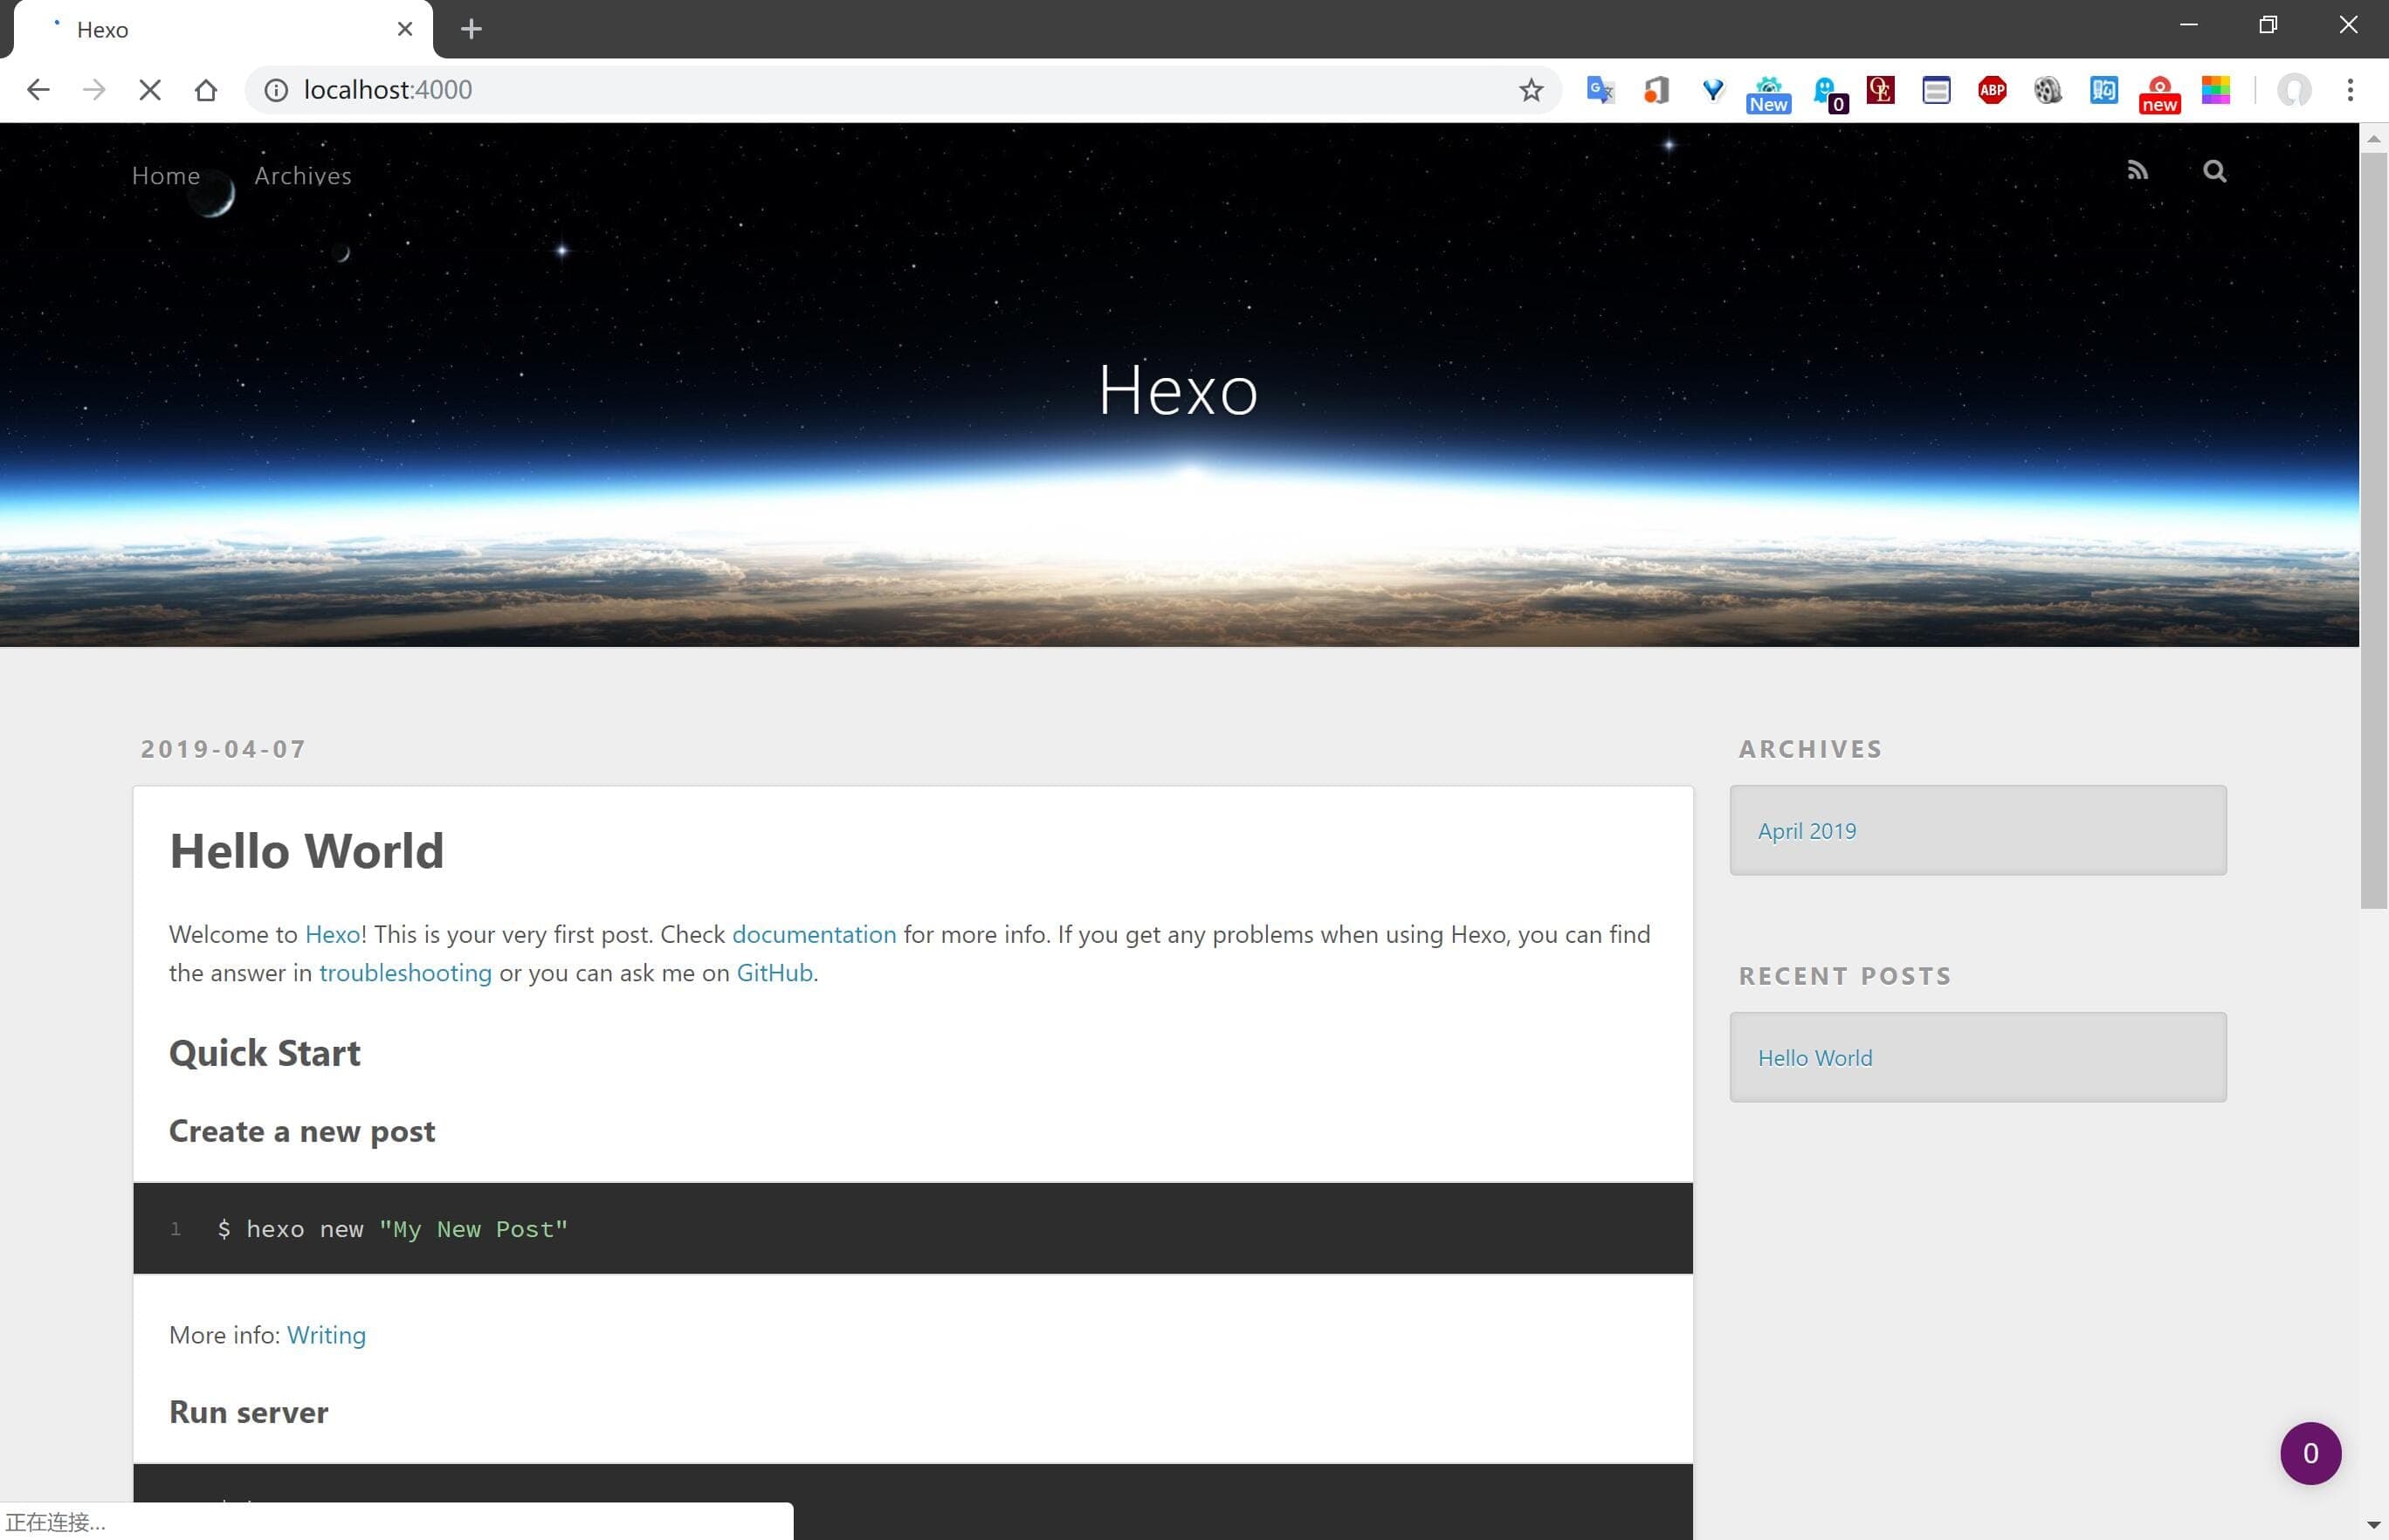The height and width of the screenshot is (1540, 2389).
Task: Open the Google Translate extension icon
Action: tap(1600, 90)
